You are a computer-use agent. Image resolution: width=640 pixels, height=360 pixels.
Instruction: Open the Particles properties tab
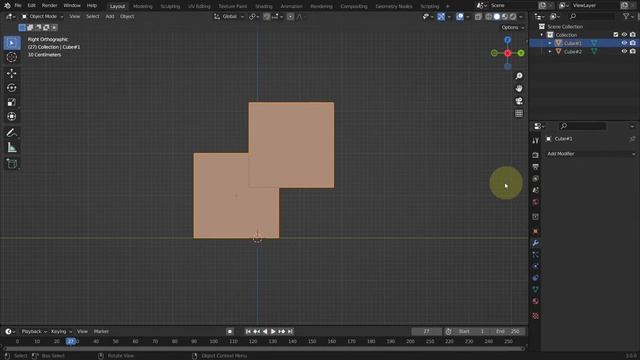pos(536,255)
